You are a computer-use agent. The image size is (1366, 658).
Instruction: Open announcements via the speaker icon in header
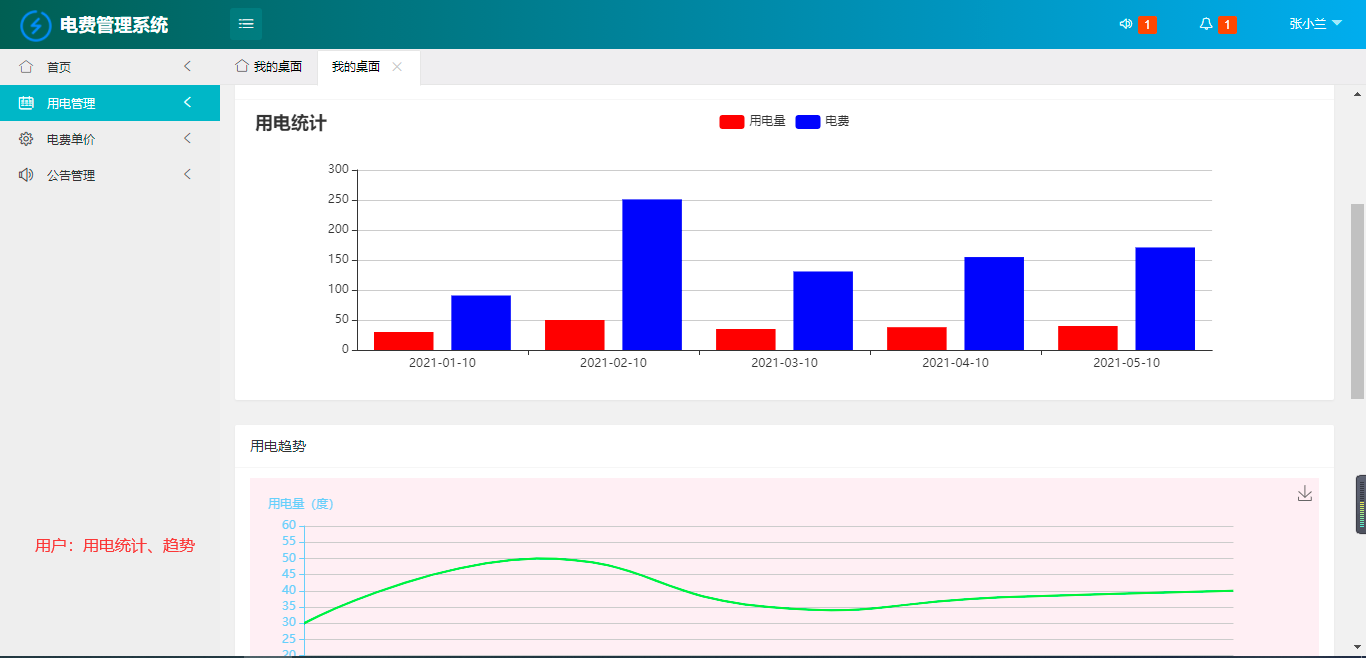click(1126, 24)
